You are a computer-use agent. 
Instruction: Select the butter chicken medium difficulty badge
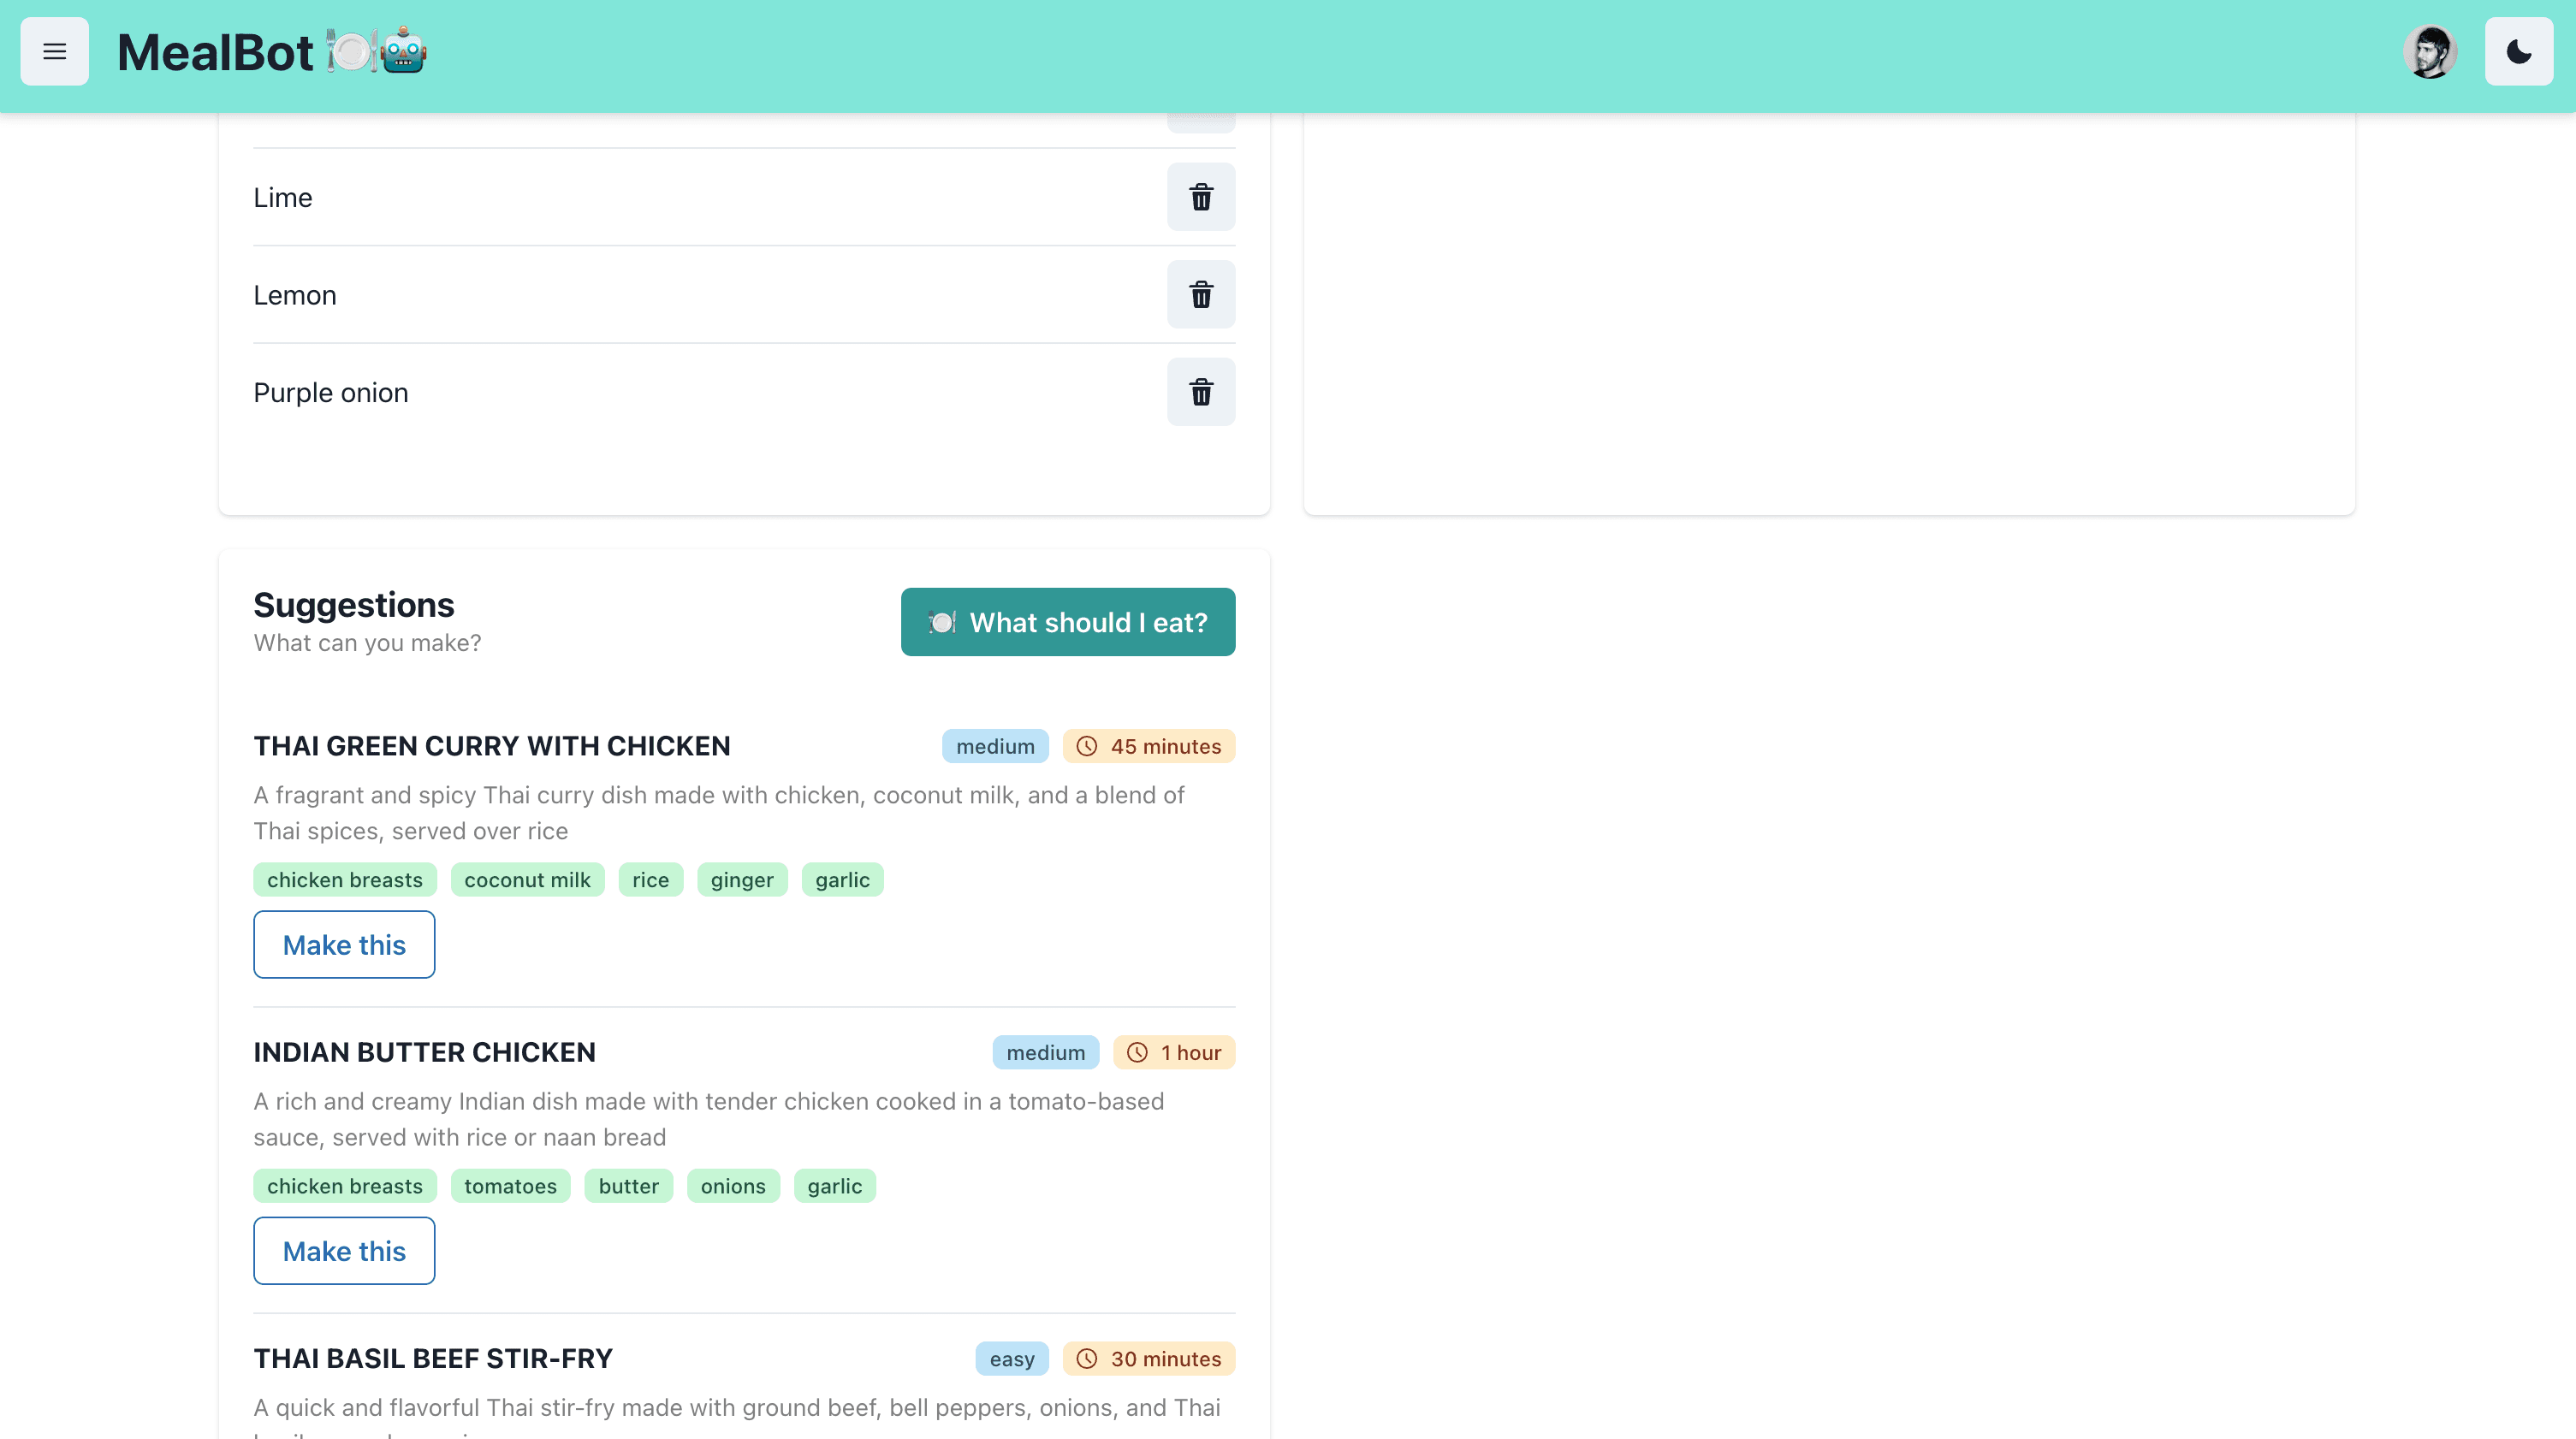pos(1045,1053)
